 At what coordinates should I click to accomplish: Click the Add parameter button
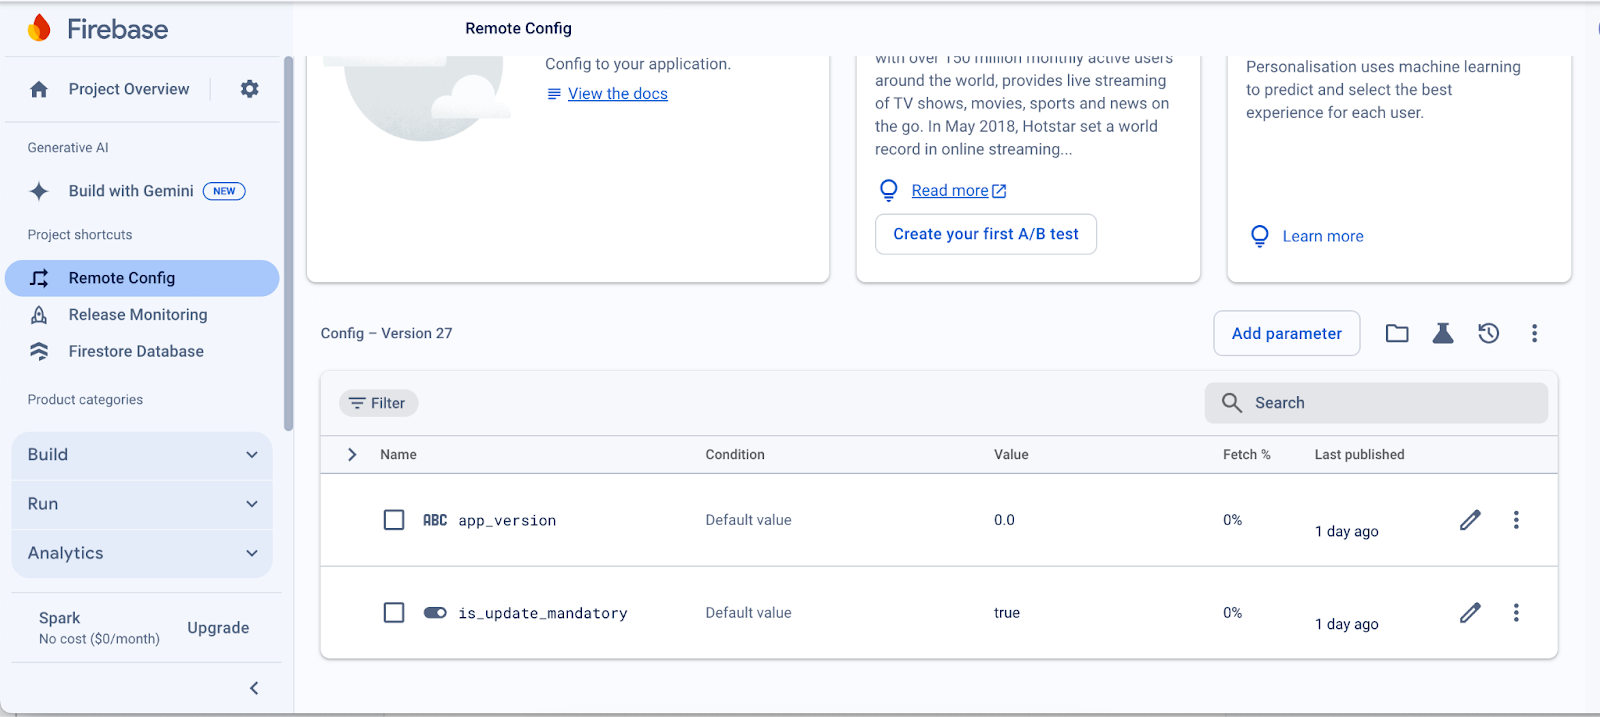pos(1287,333)
